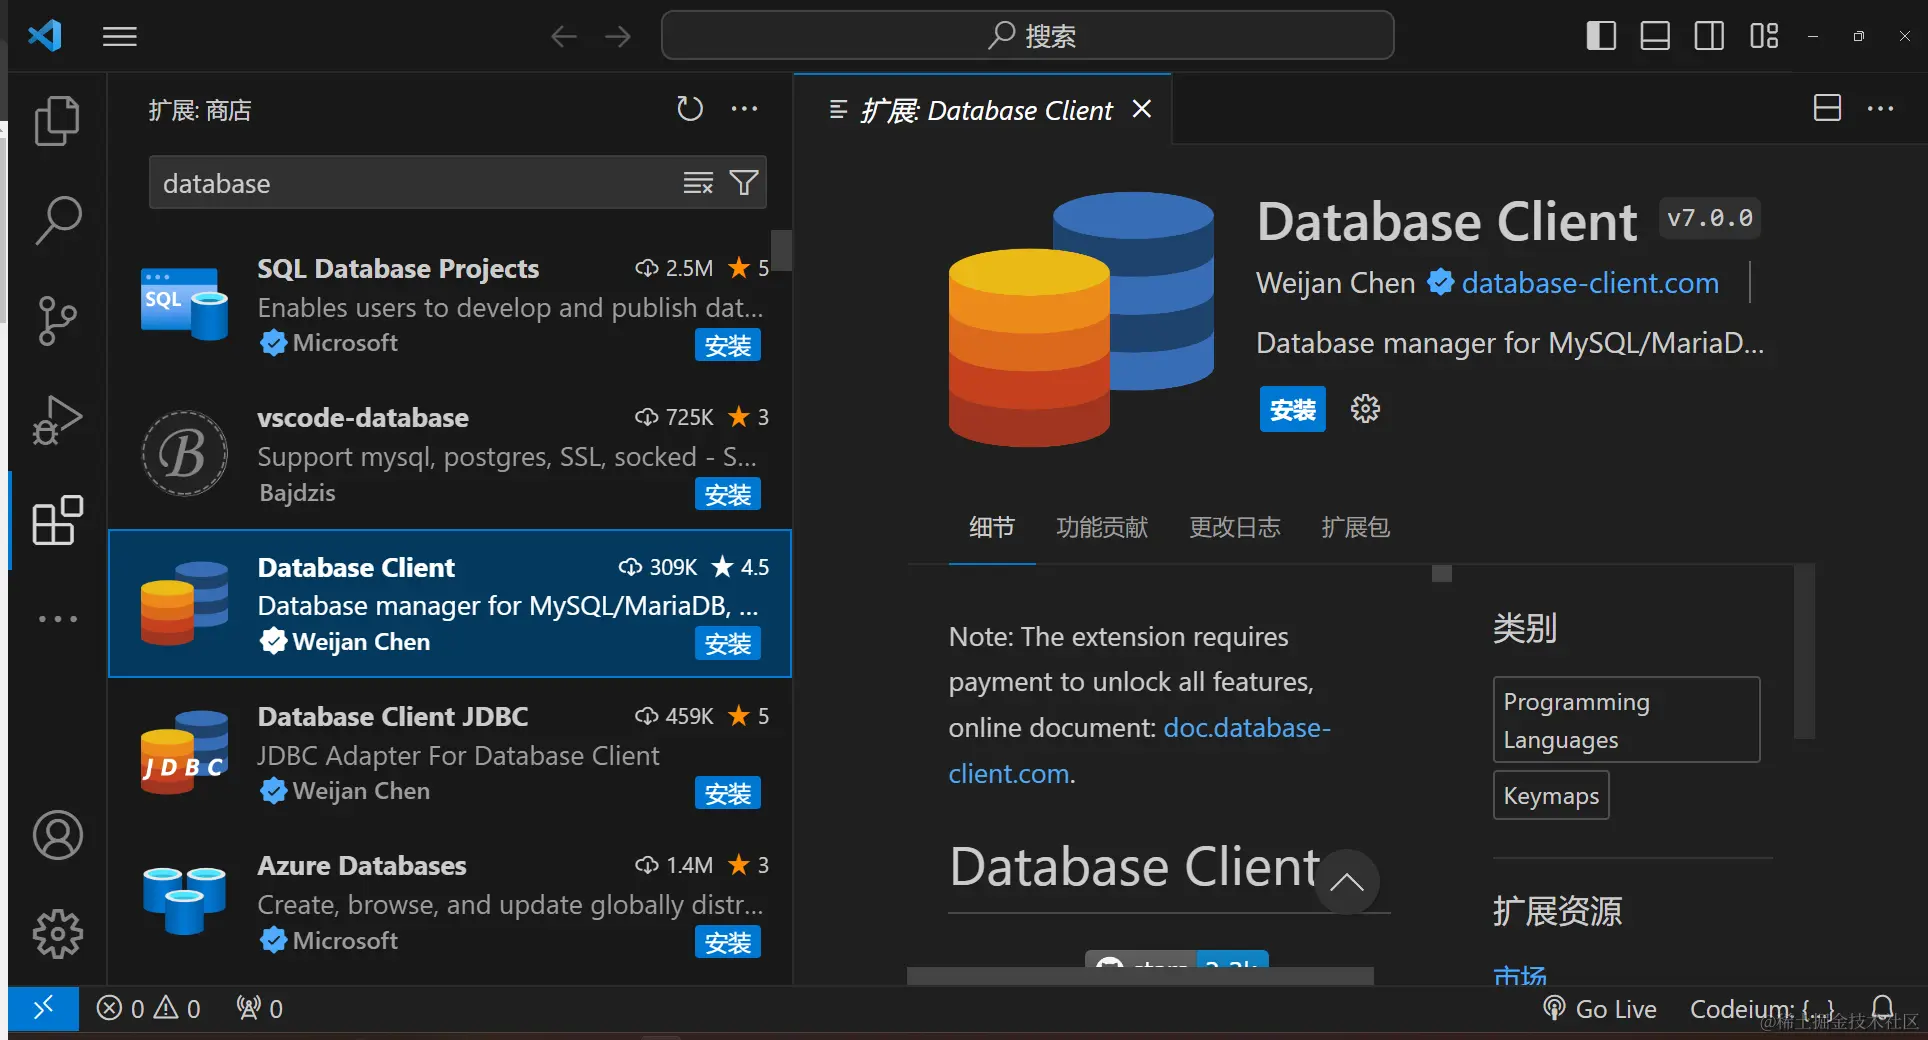Refresh the extensions list

coord(690,108)
